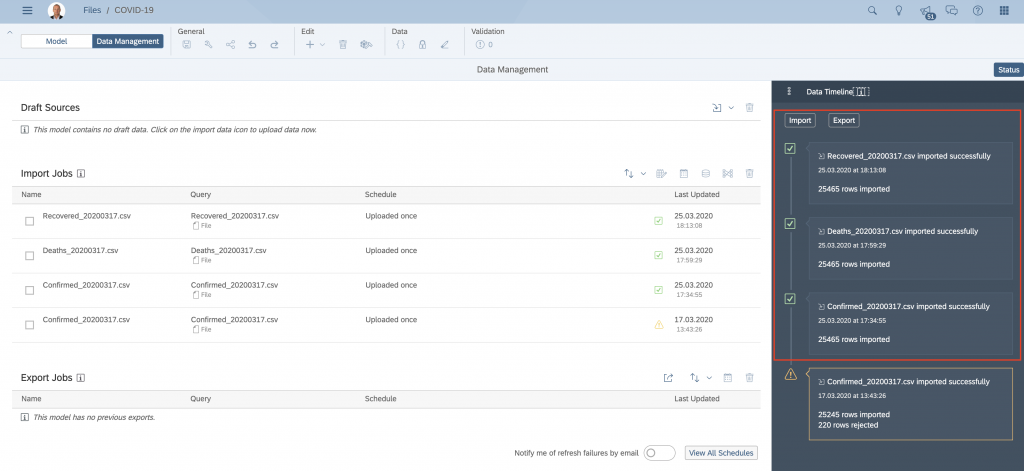
Task: Click refresh arrows icon in Import Jobs
Action: point(629,174)
